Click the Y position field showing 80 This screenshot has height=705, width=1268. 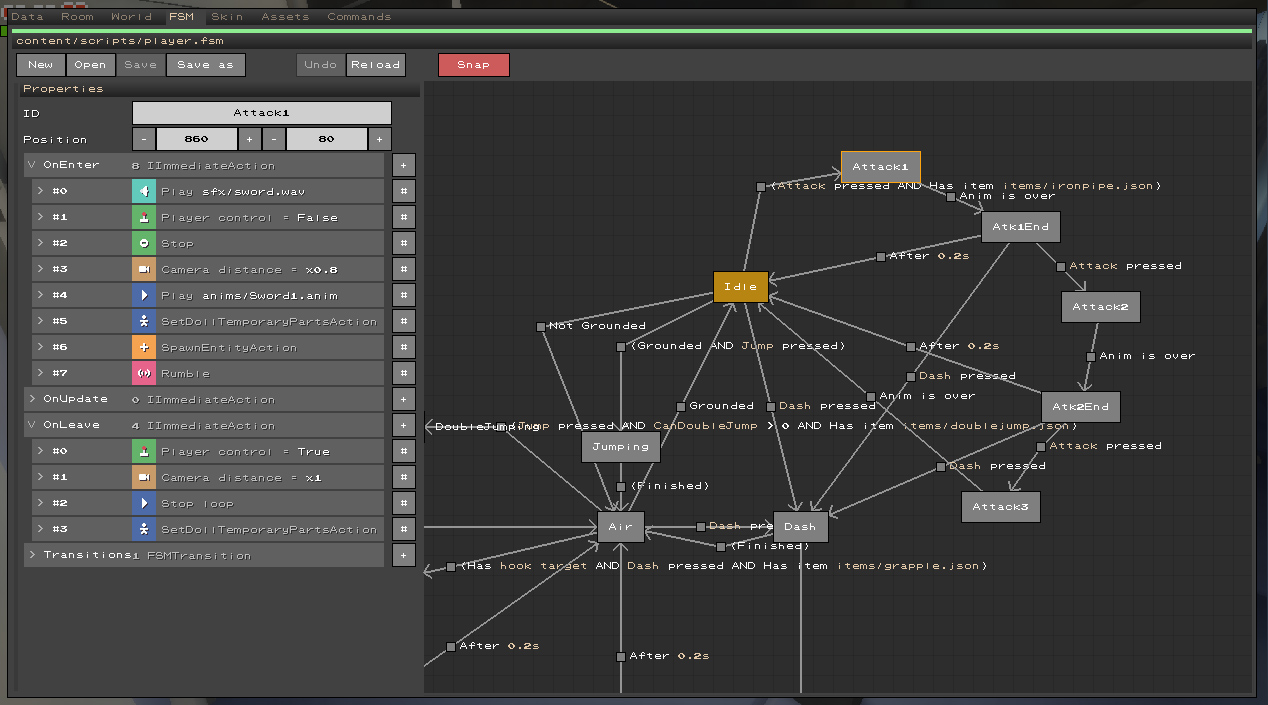coord(326,139)
